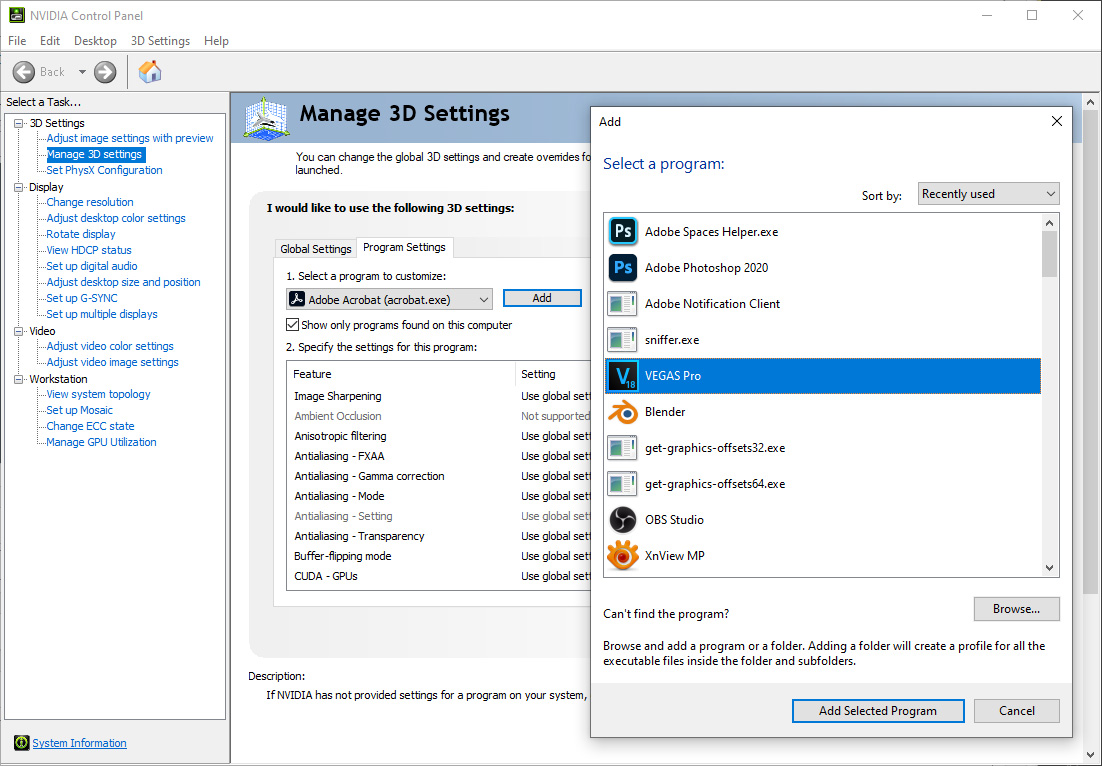Open the System Information link
Screen dimensions: 1102x766
tap(79, 743)
